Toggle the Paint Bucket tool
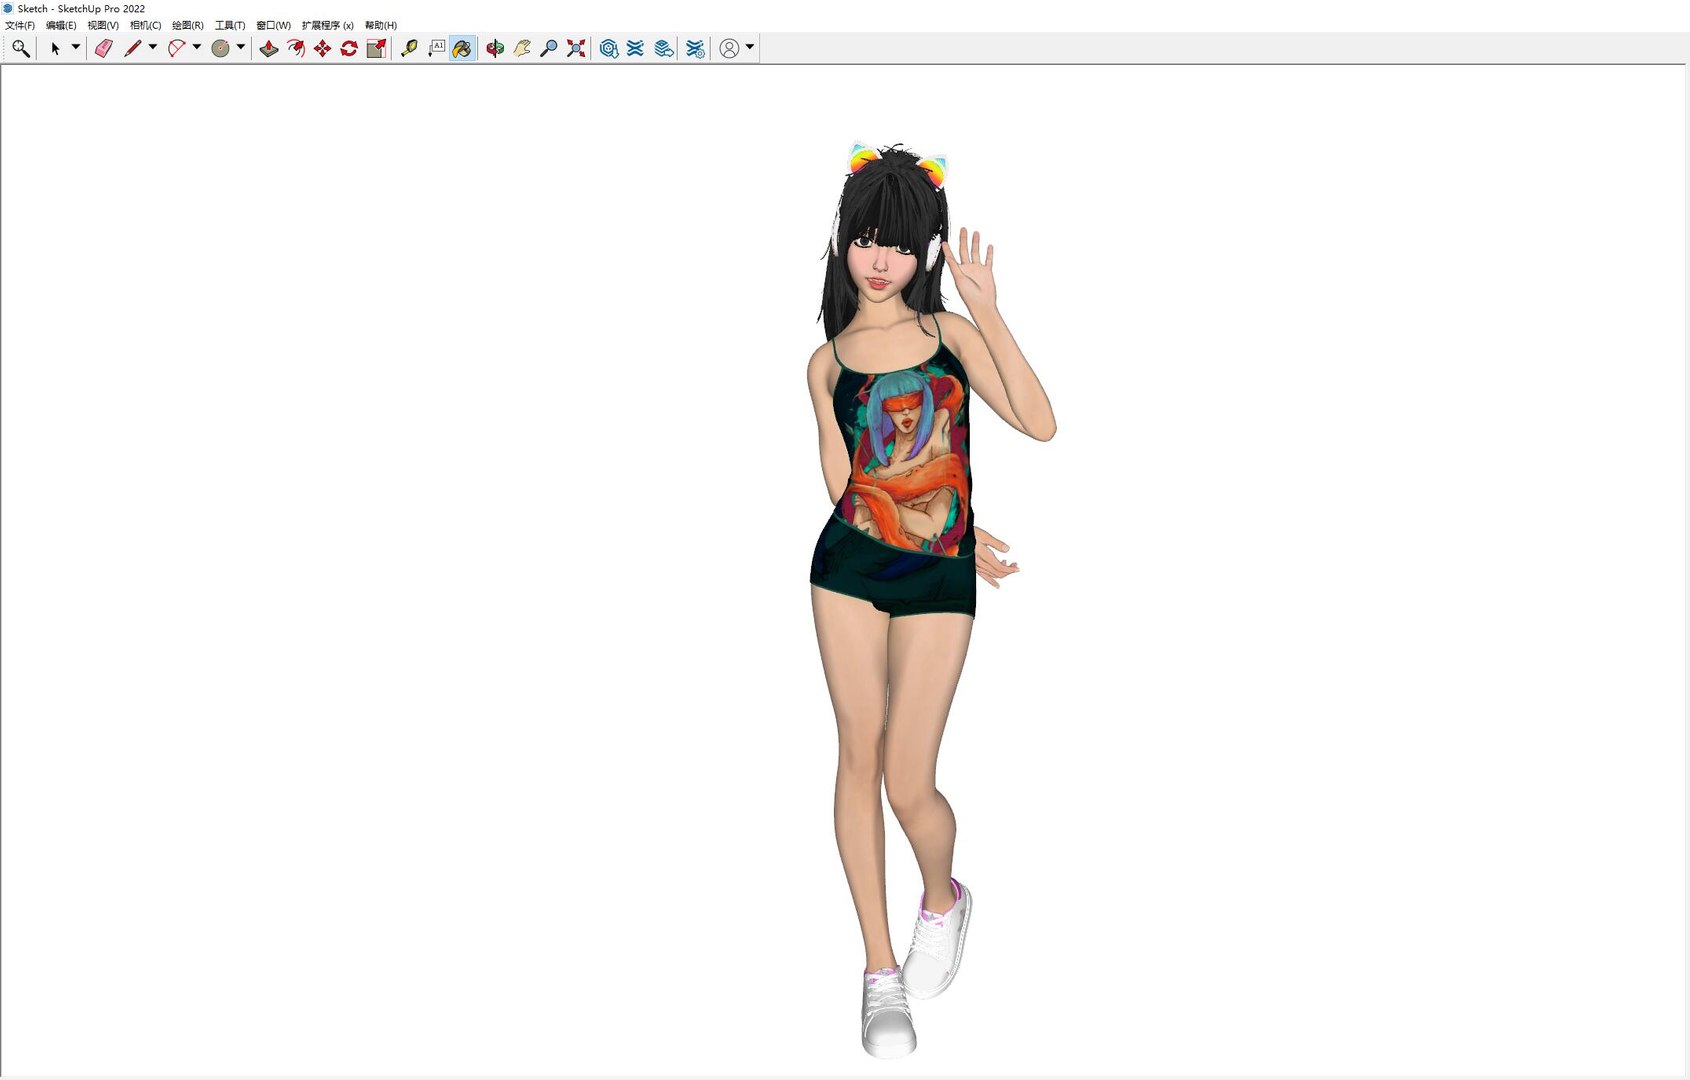Viewport: 1690px width, 1080px height. [x=462, y=48]
